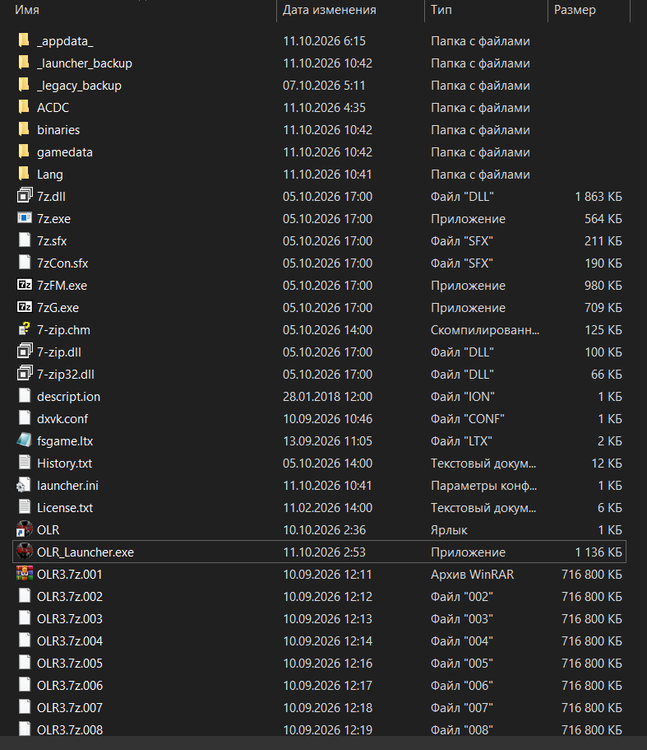Sort by the Дата изменения column header

point(329,10)
